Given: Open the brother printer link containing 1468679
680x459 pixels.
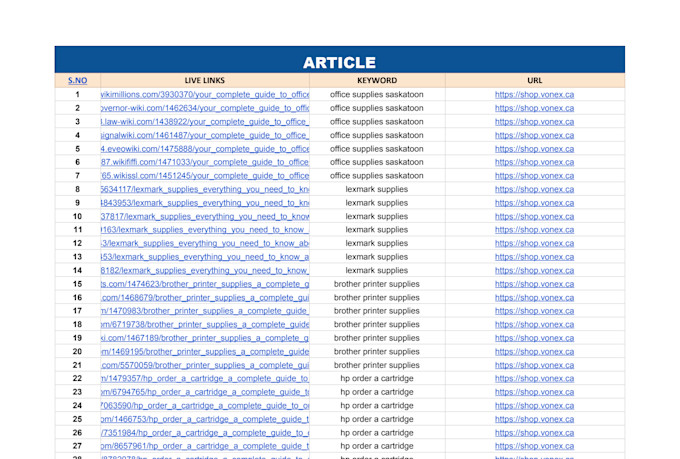Looking at the screenshot, I should (205, 298).
